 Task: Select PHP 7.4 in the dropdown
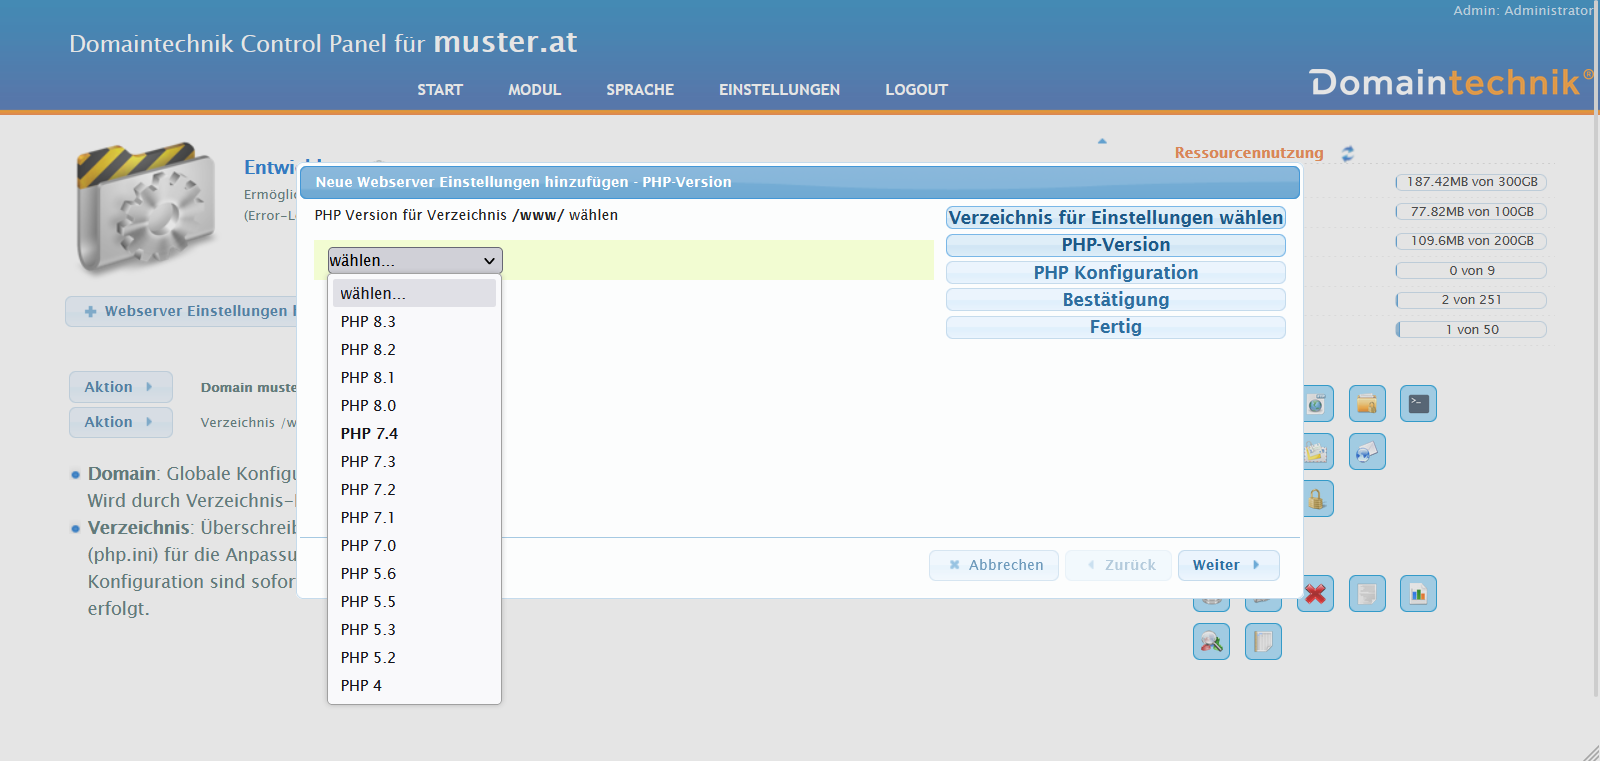pos(369,434)
